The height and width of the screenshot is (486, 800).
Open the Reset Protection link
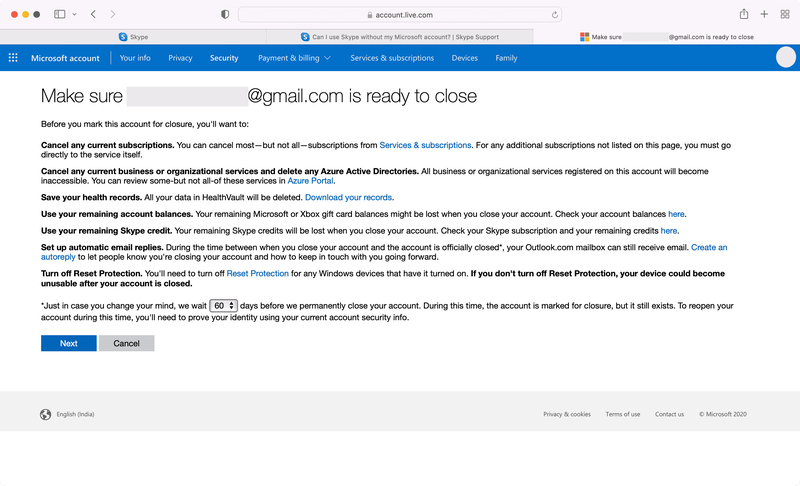pos(258,273)
